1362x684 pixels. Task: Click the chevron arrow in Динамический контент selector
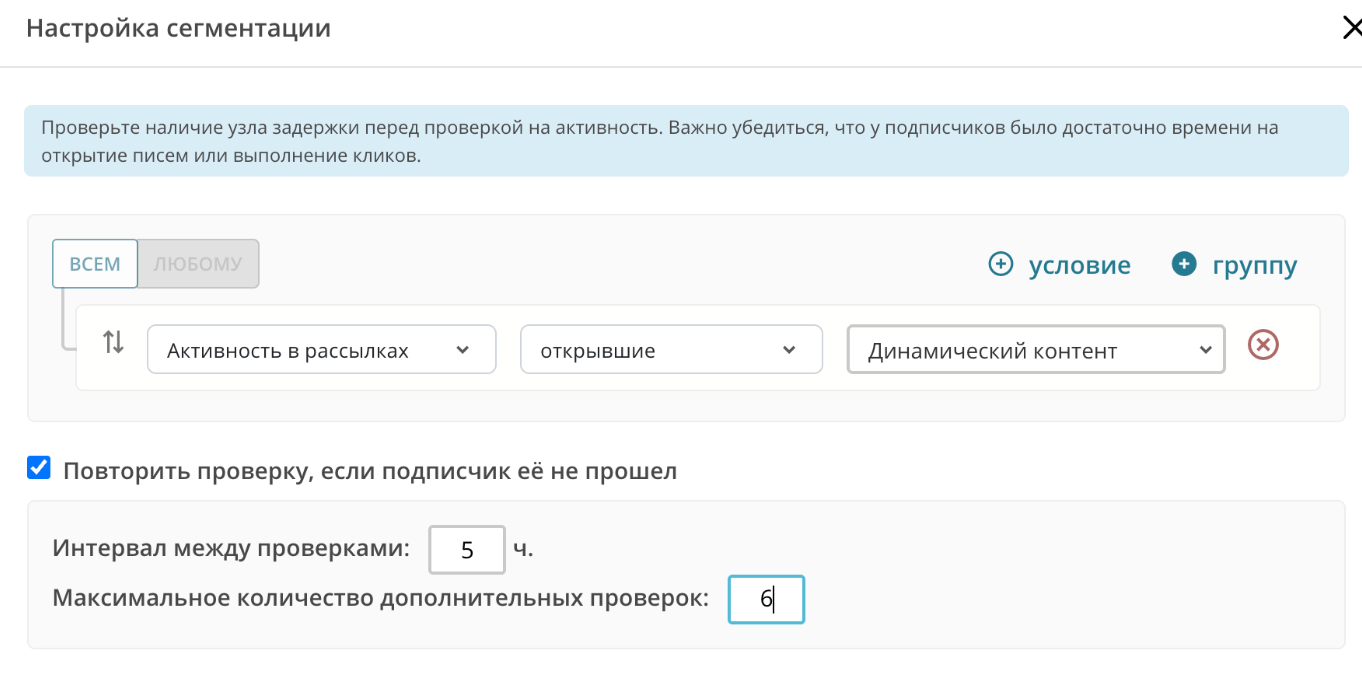point(1203,350)
